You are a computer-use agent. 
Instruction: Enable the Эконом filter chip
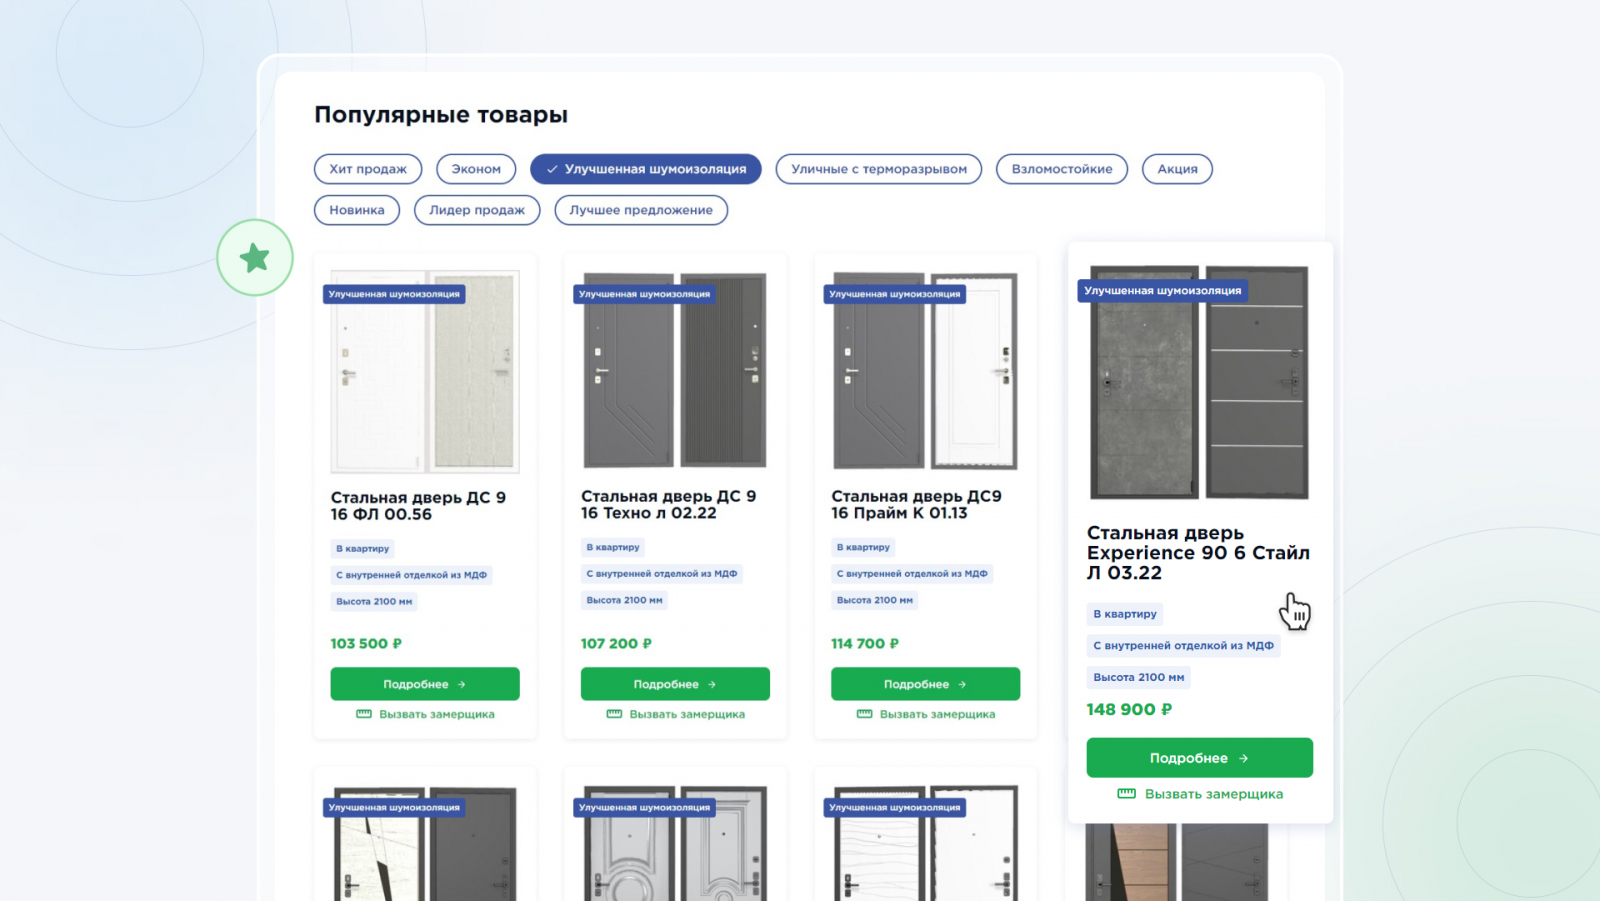click(x=476, y=169)
